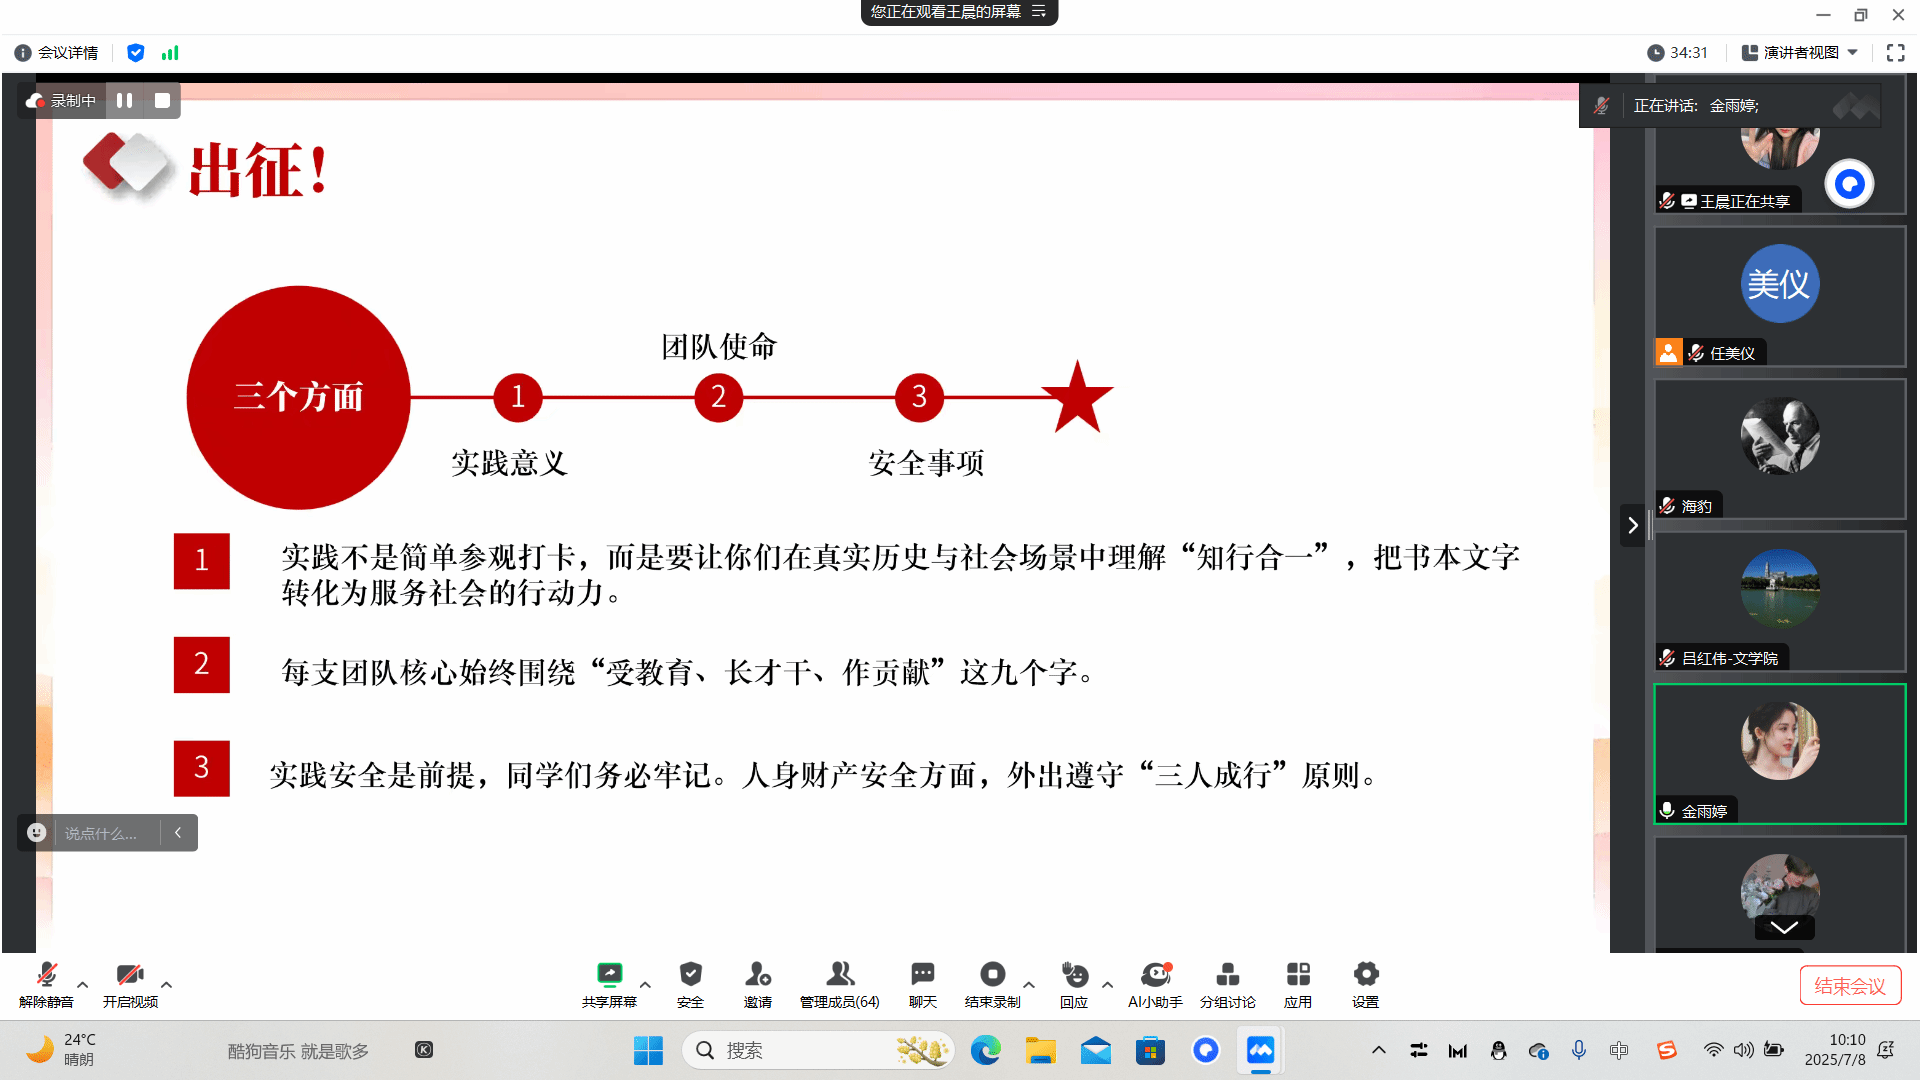The height and width of the screenshot is (1080, 1920).
Task: Click the red 结束会议 button
Action: (x=1850, y=986)
